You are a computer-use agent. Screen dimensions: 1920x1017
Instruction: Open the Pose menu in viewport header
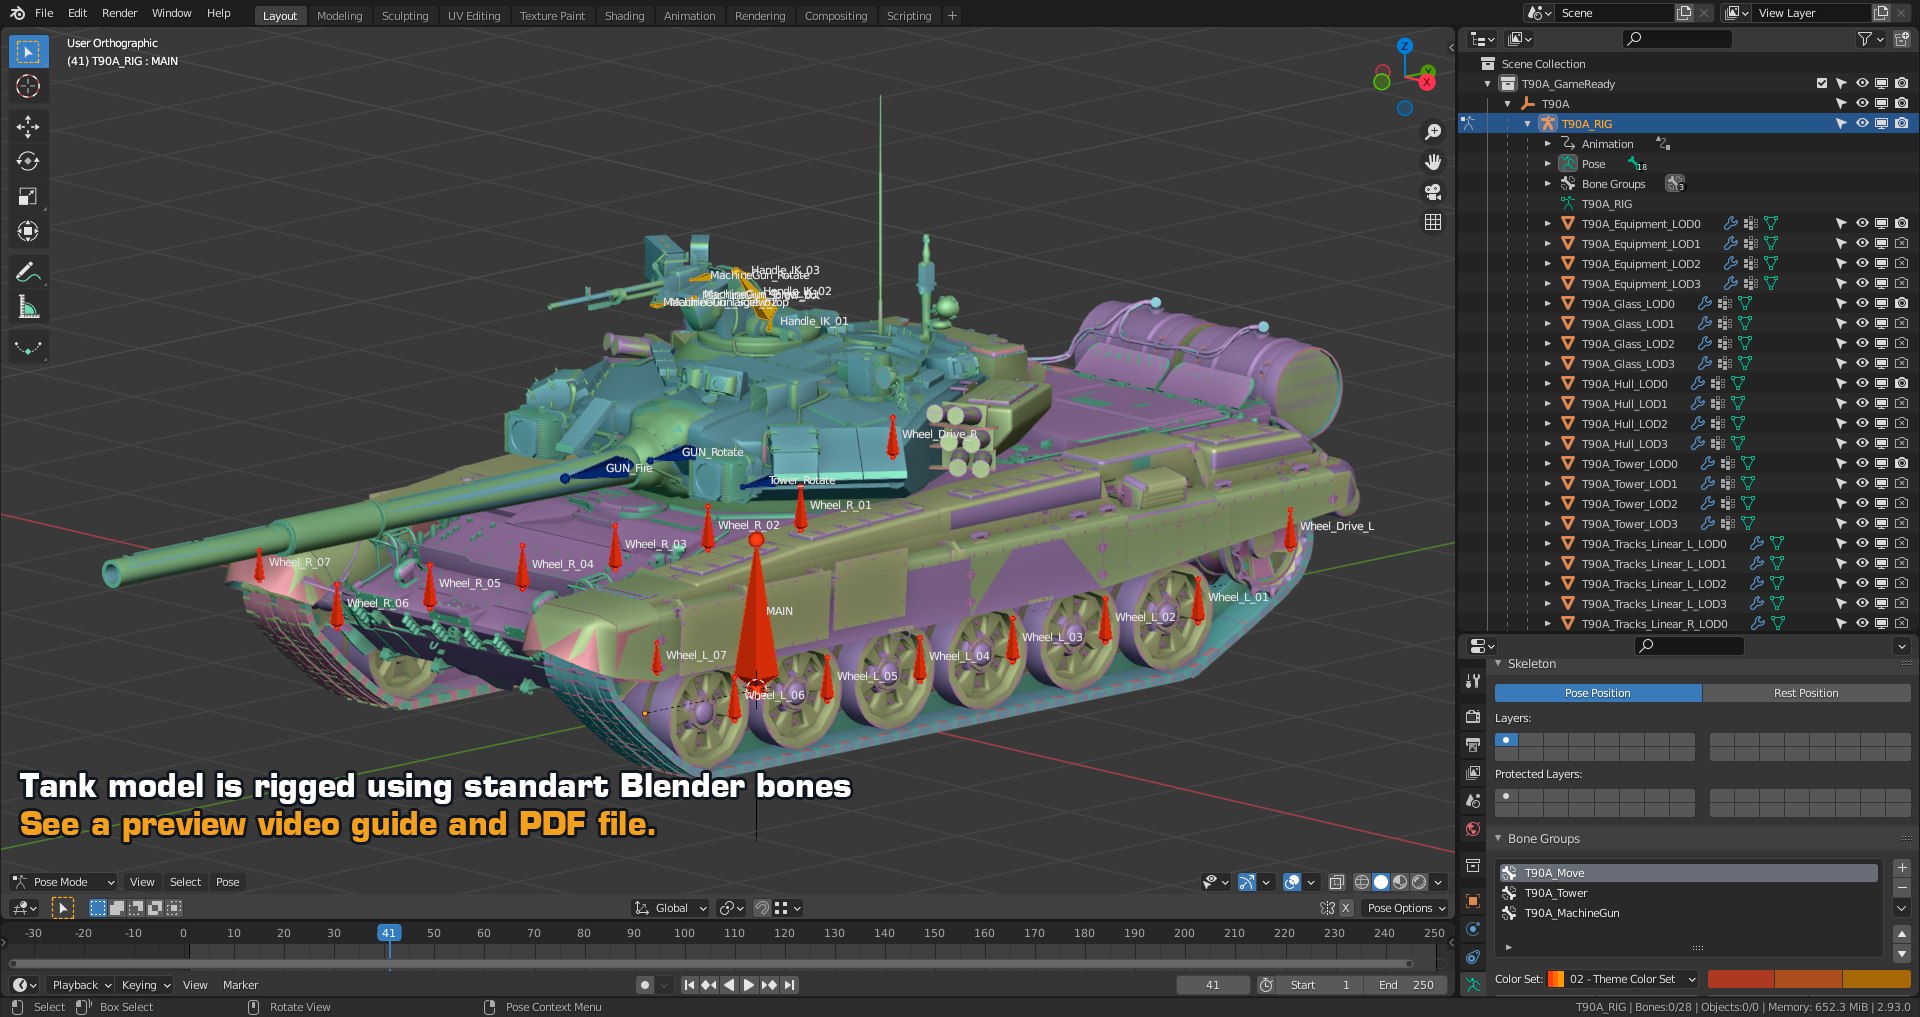click(228, 882)
